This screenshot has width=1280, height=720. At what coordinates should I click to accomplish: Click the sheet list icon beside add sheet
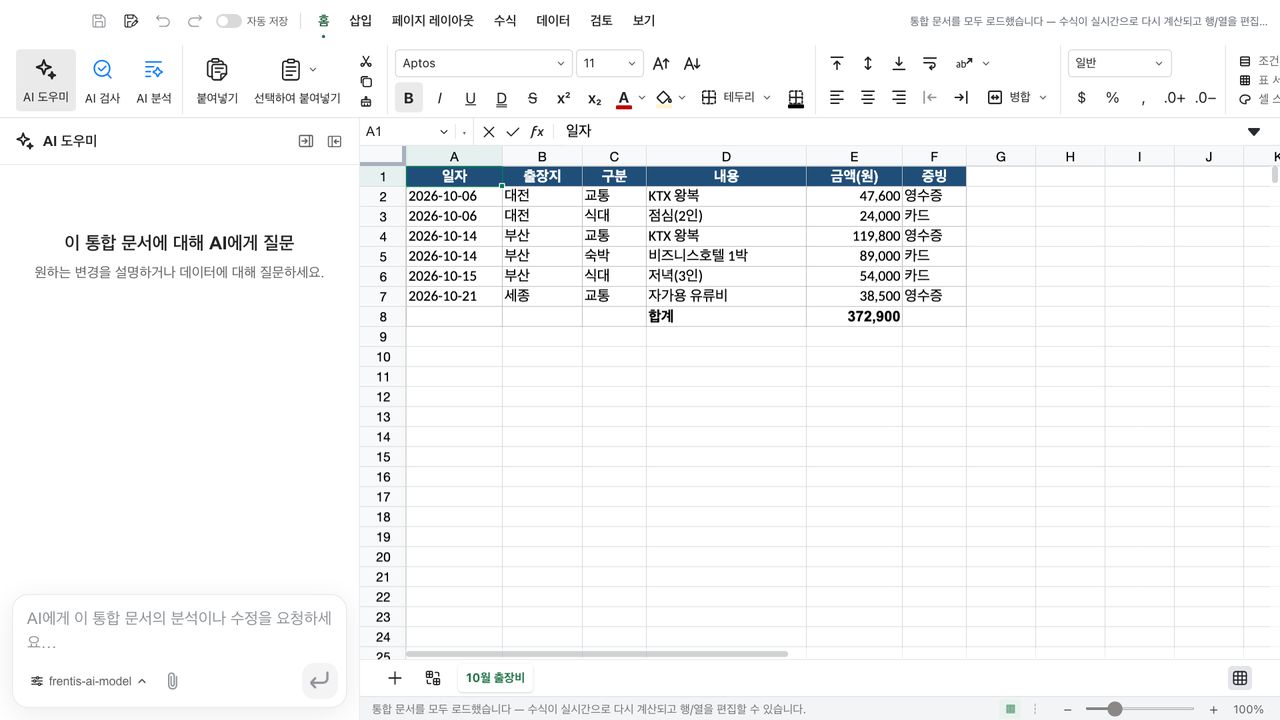[433, 678]
